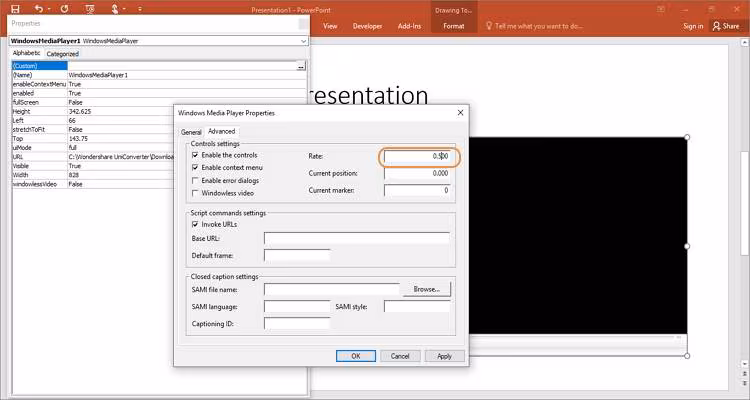
Task: Click the SAMI file name field
Action: pos(332,289)
